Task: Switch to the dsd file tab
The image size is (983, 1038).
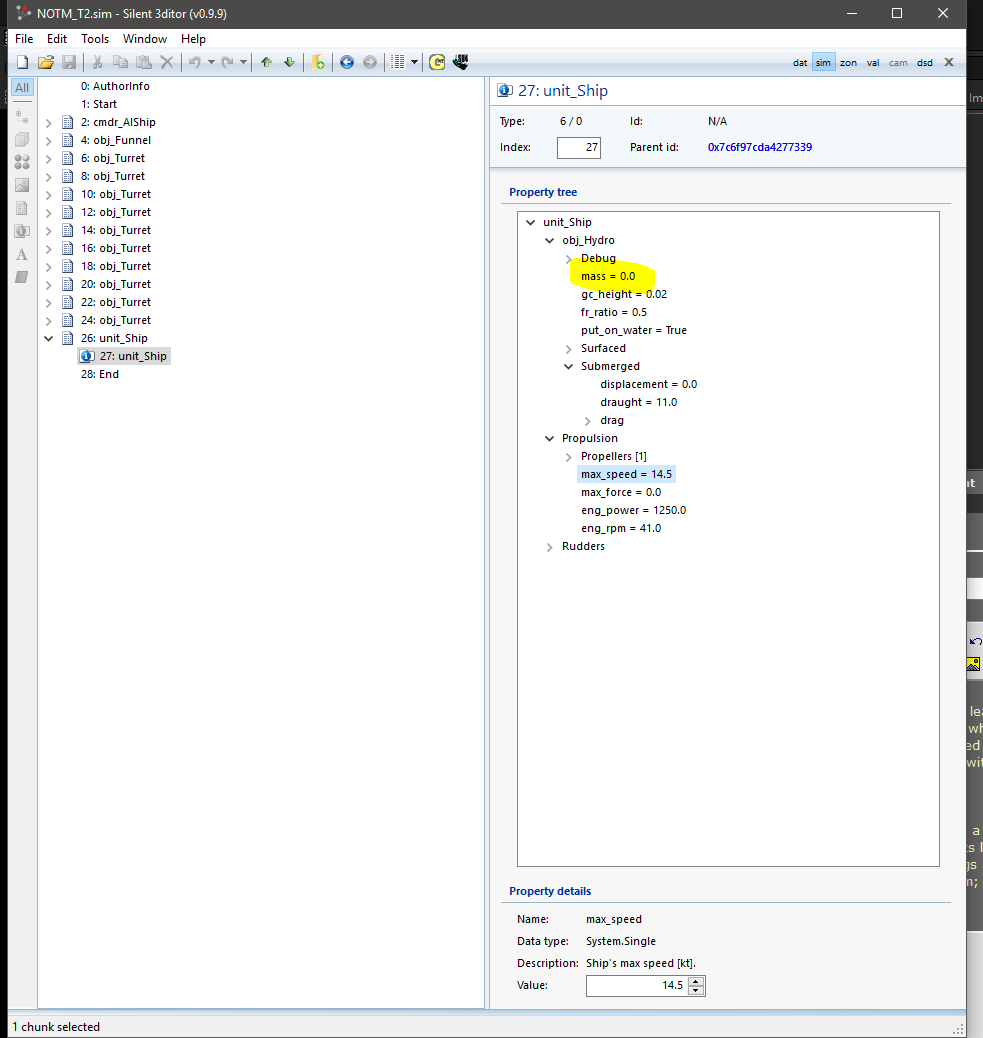Action: click(925, 63)
